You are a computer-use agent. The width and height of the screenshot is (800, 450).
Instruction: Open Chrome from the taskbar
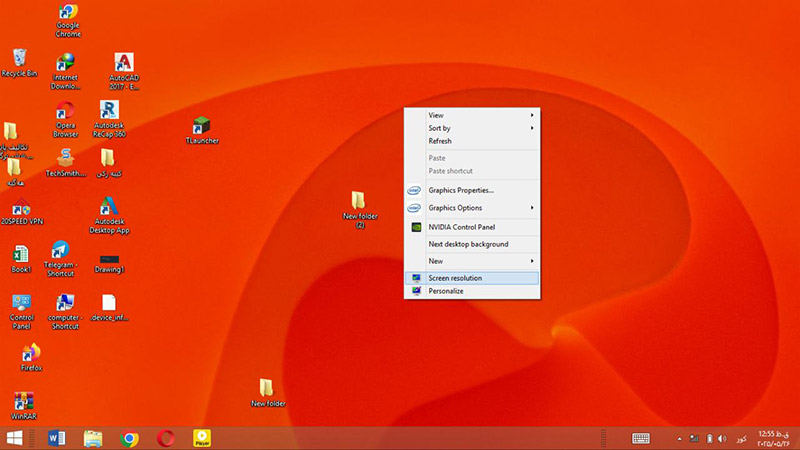click(x=129, y=438)
